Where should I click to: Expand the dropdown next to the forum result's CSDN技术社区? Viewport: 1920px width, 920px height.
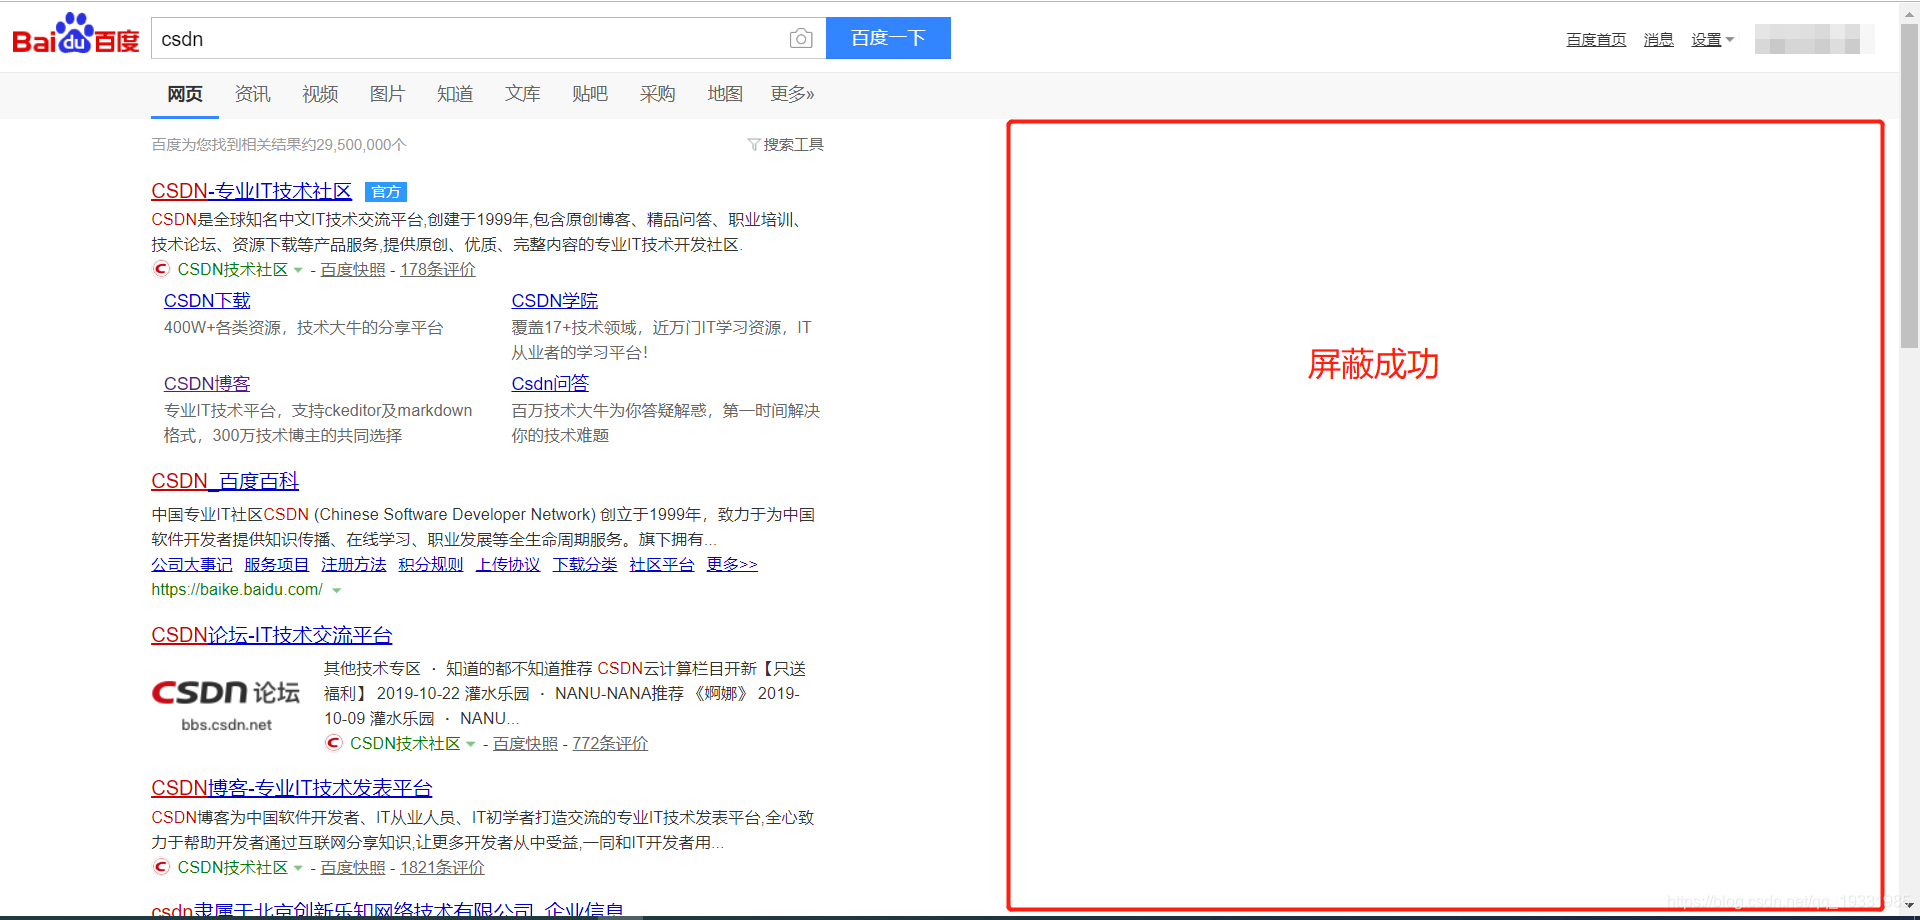(x=471, y=744)
